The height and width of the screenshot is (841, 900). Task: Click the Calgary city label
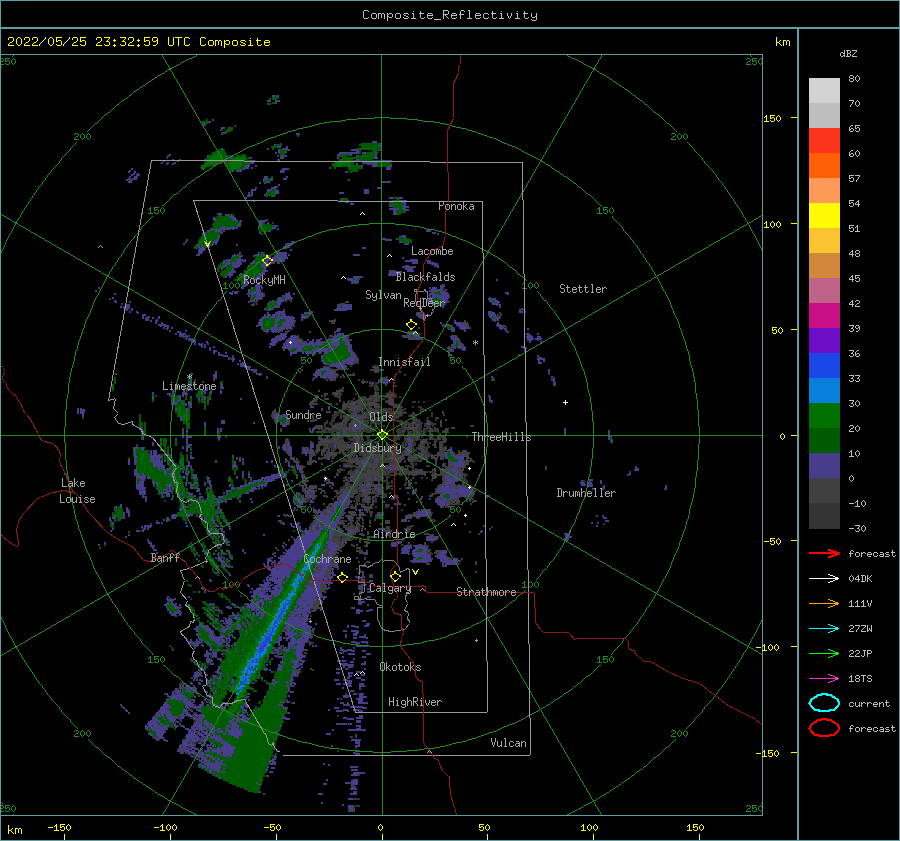tap(390, 588)
